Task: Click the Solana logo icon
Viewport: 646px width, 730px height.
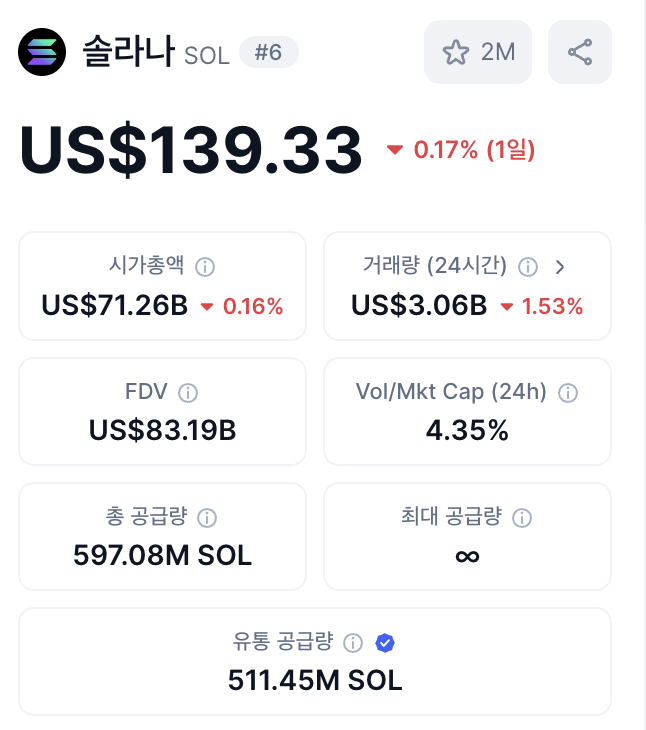Action: click(42, 52)
